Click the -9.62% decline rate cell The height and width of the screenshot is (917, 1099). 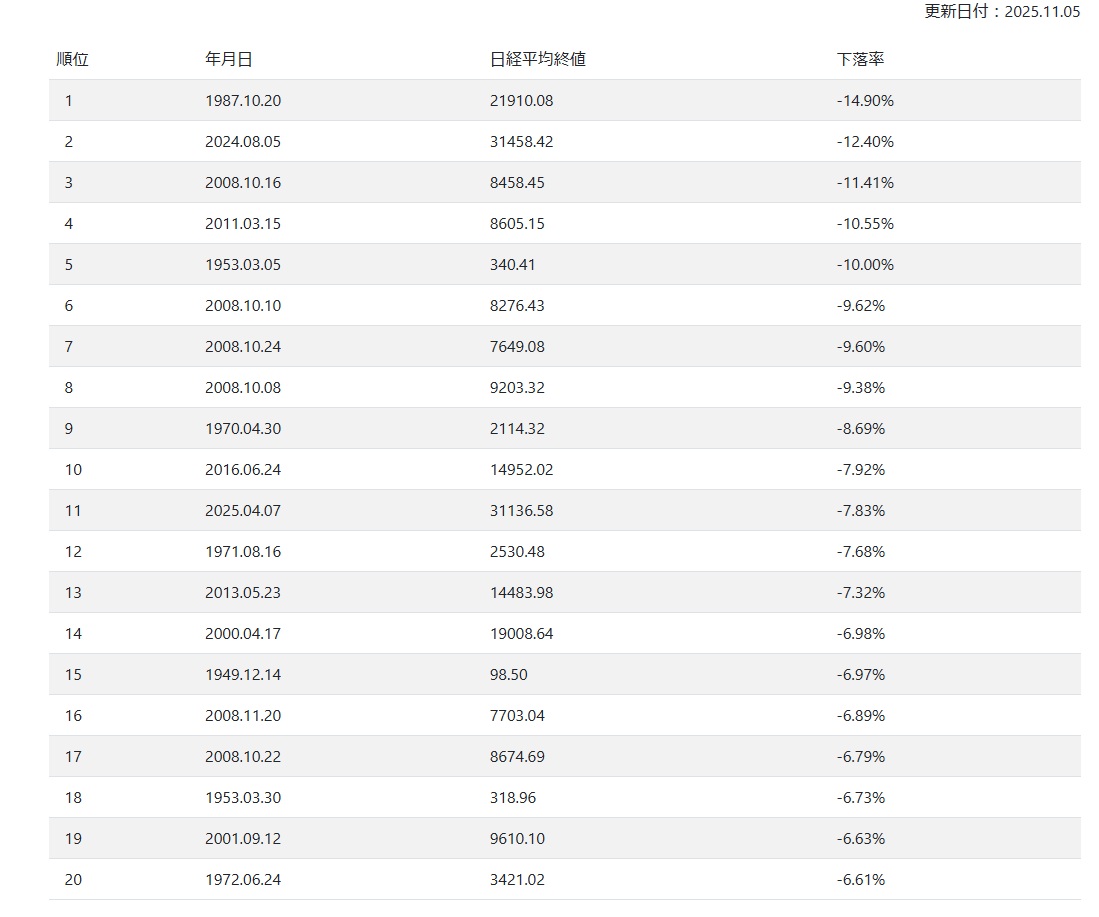coord(861,306)
